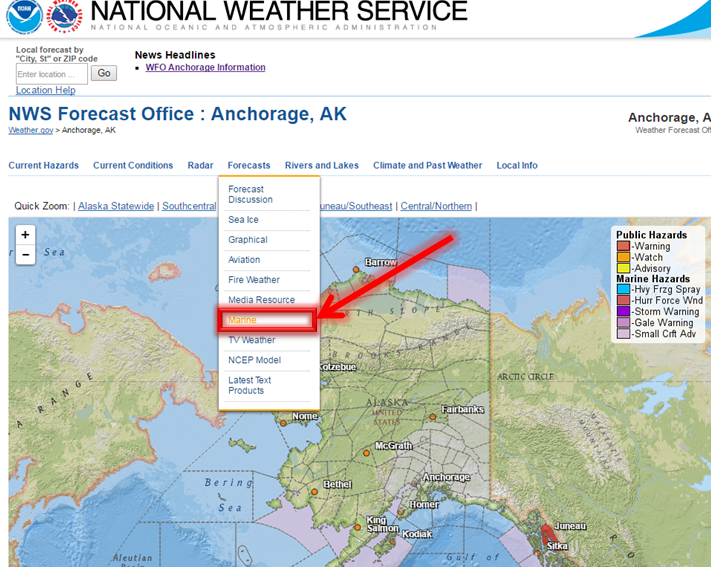The image size is (711, 567).
Task: Click the Nome city marker on map
Action: (x=283, y=423)
